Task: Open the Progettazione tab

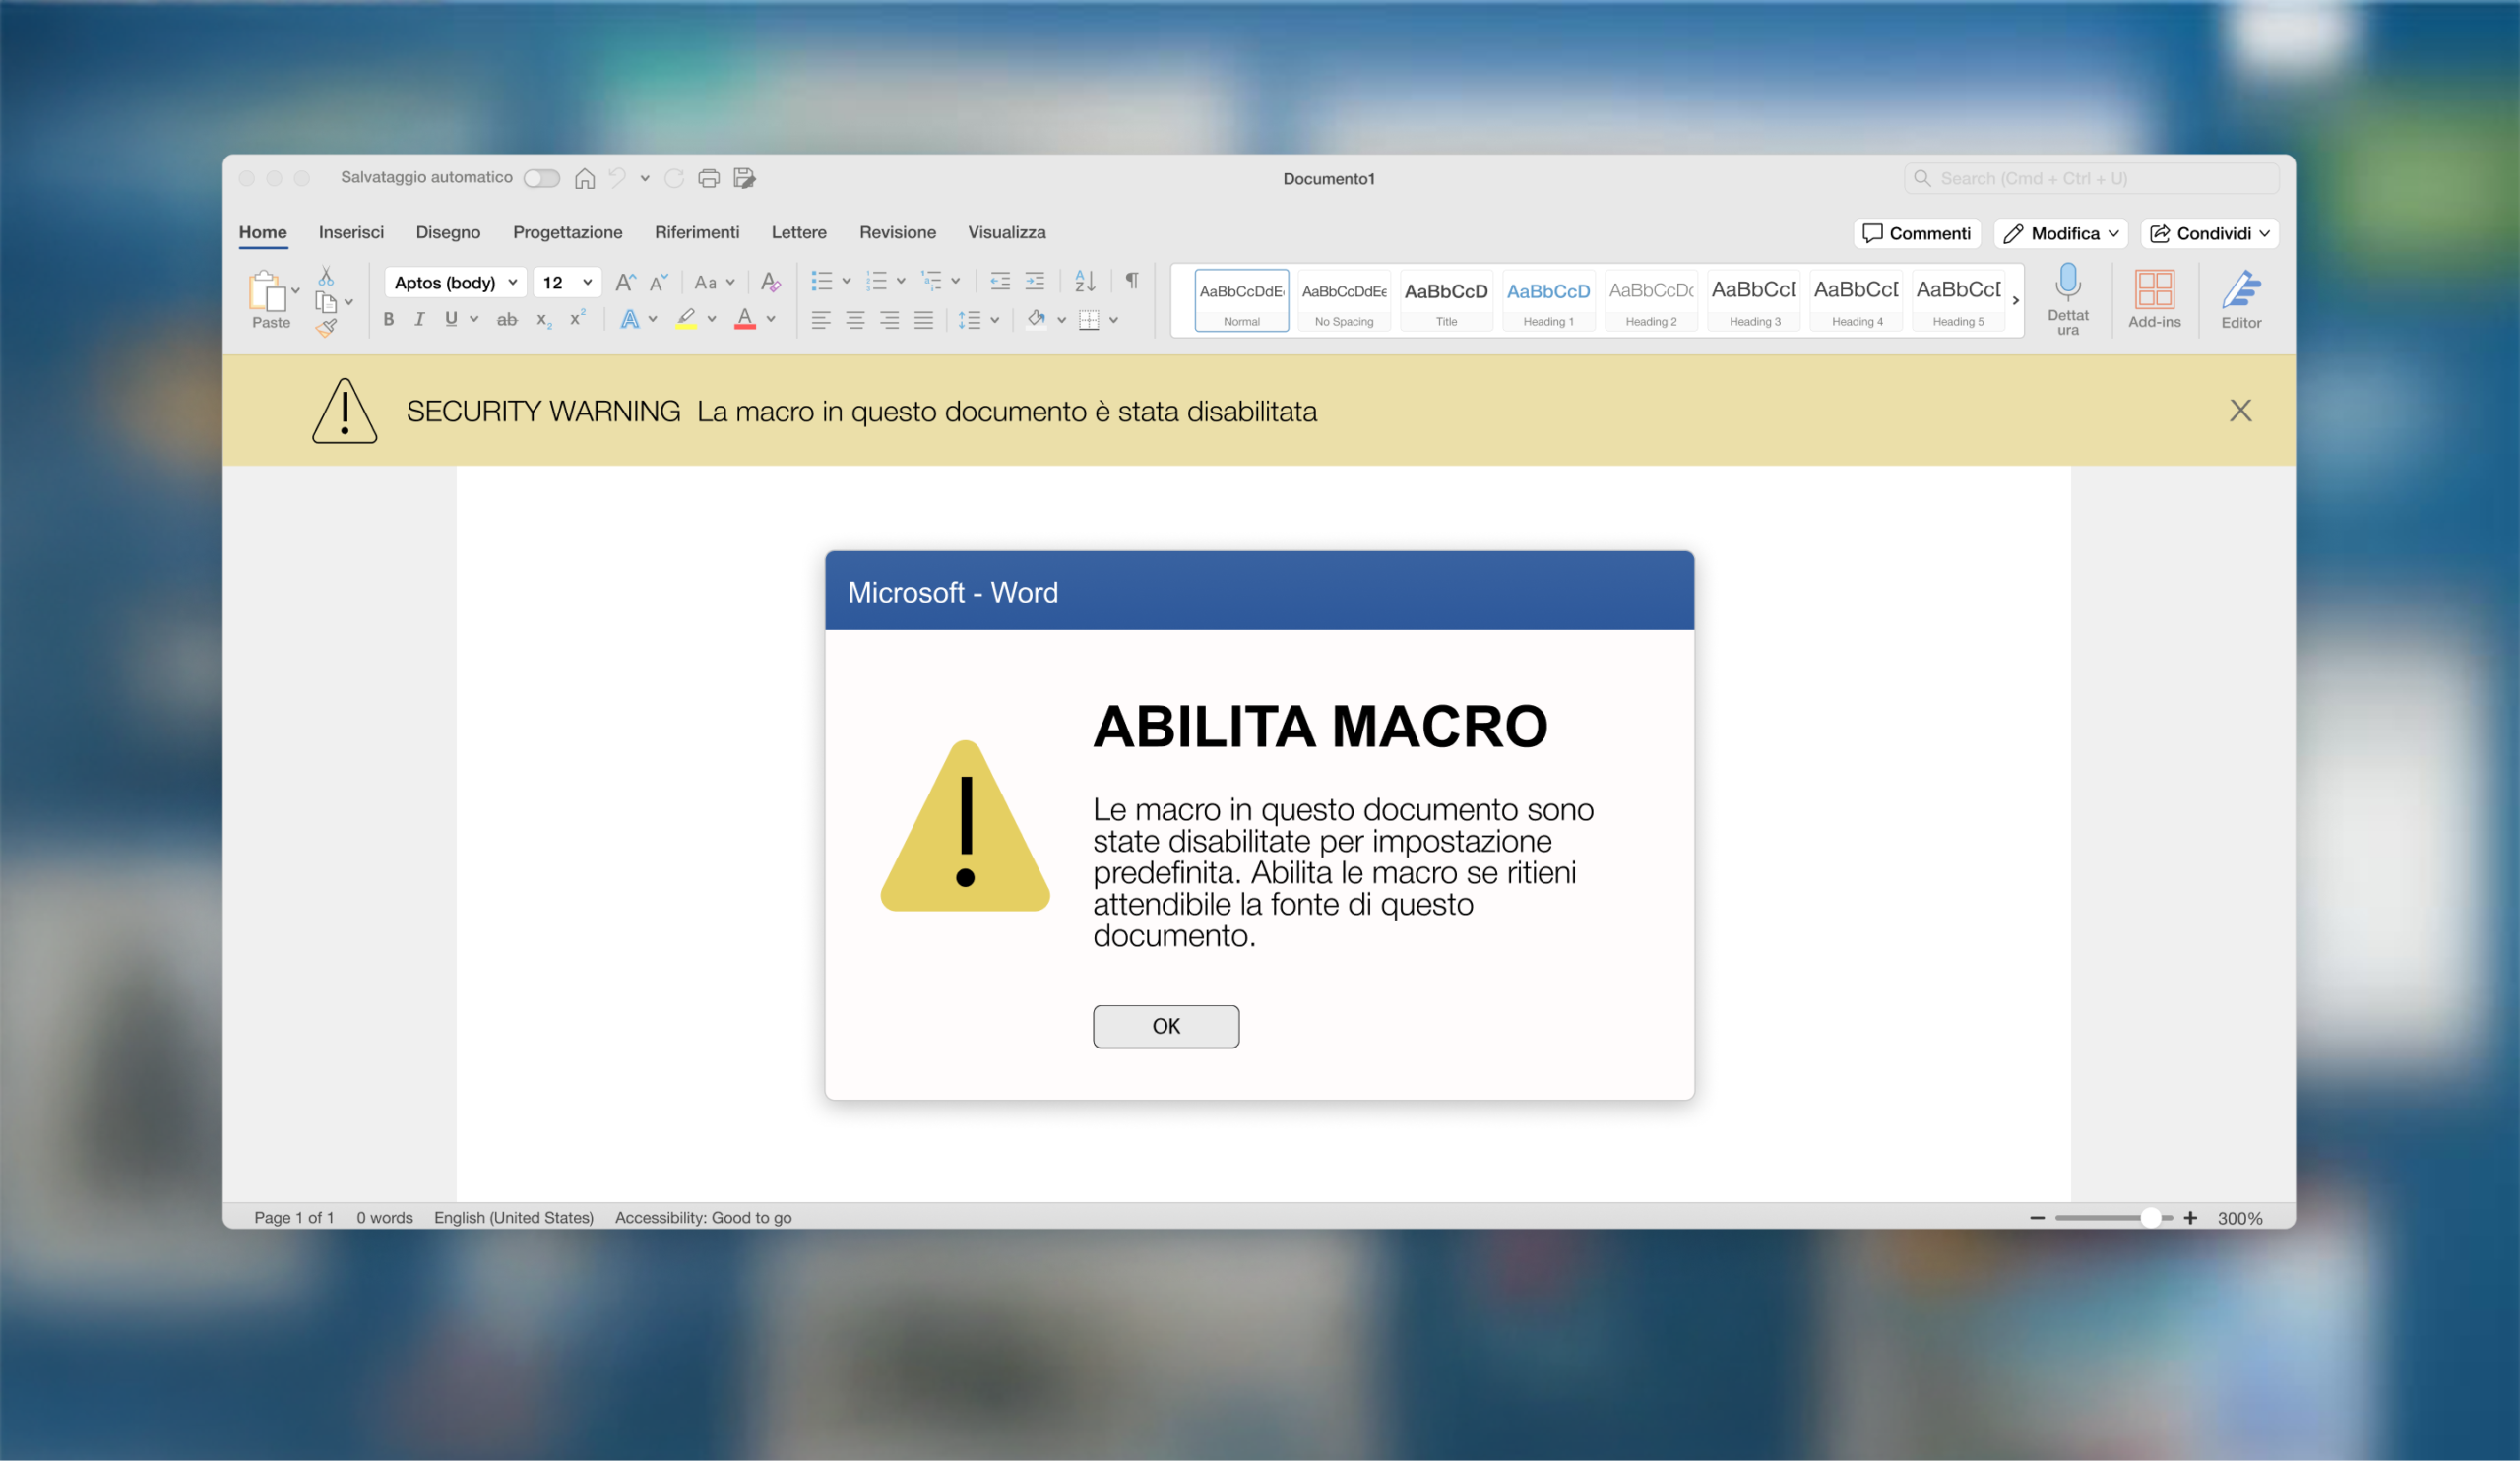Action: 568,232
